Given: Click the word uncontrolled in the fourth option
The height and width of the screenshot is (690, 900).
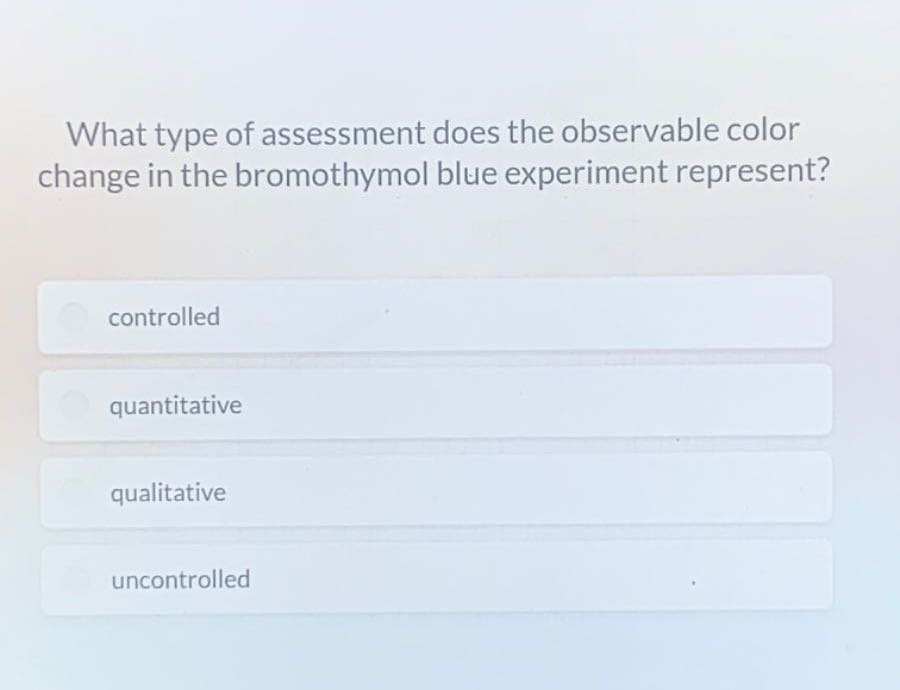Looking at the screenshot, I should 181,579.
